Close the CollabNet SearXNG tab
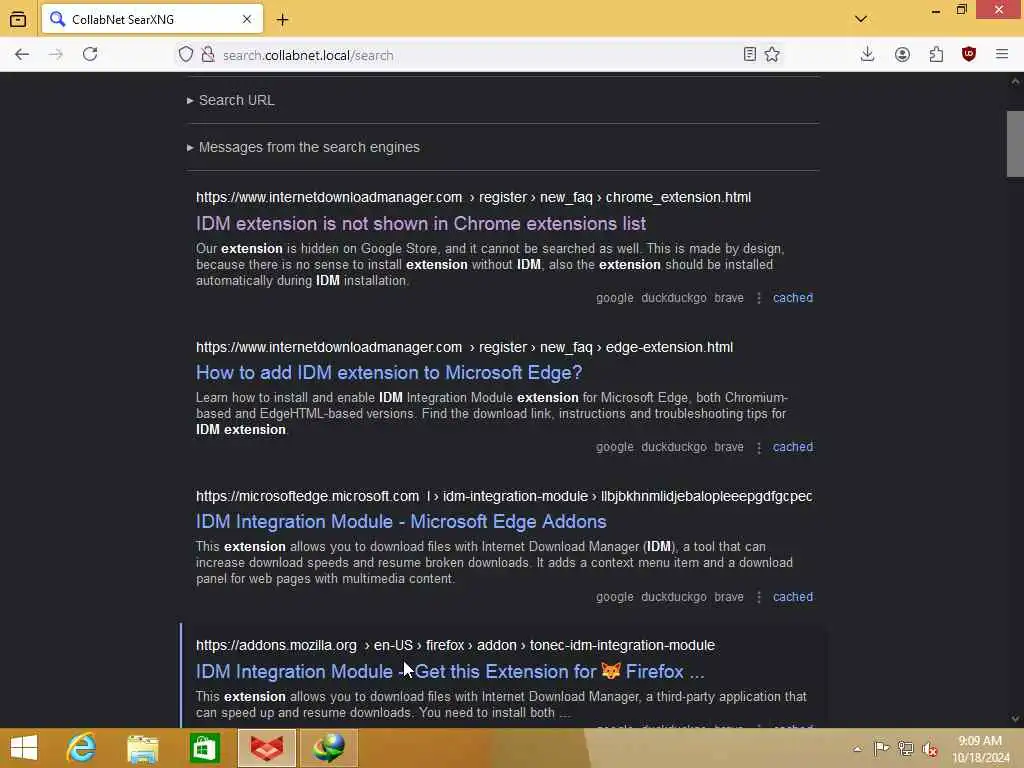1024x768 pixels. point(247,20)
